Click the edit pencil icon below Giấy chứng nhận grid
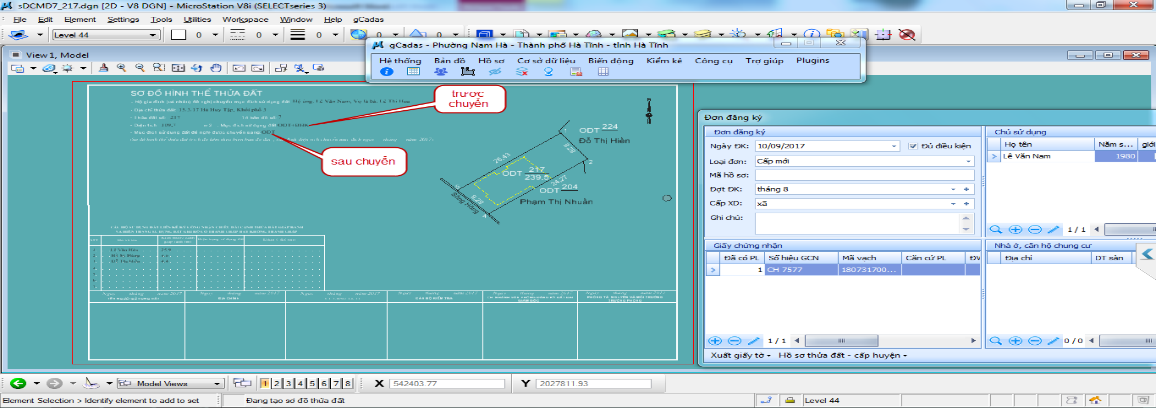This screenshot has height=408, width=1156. (755, 341)
